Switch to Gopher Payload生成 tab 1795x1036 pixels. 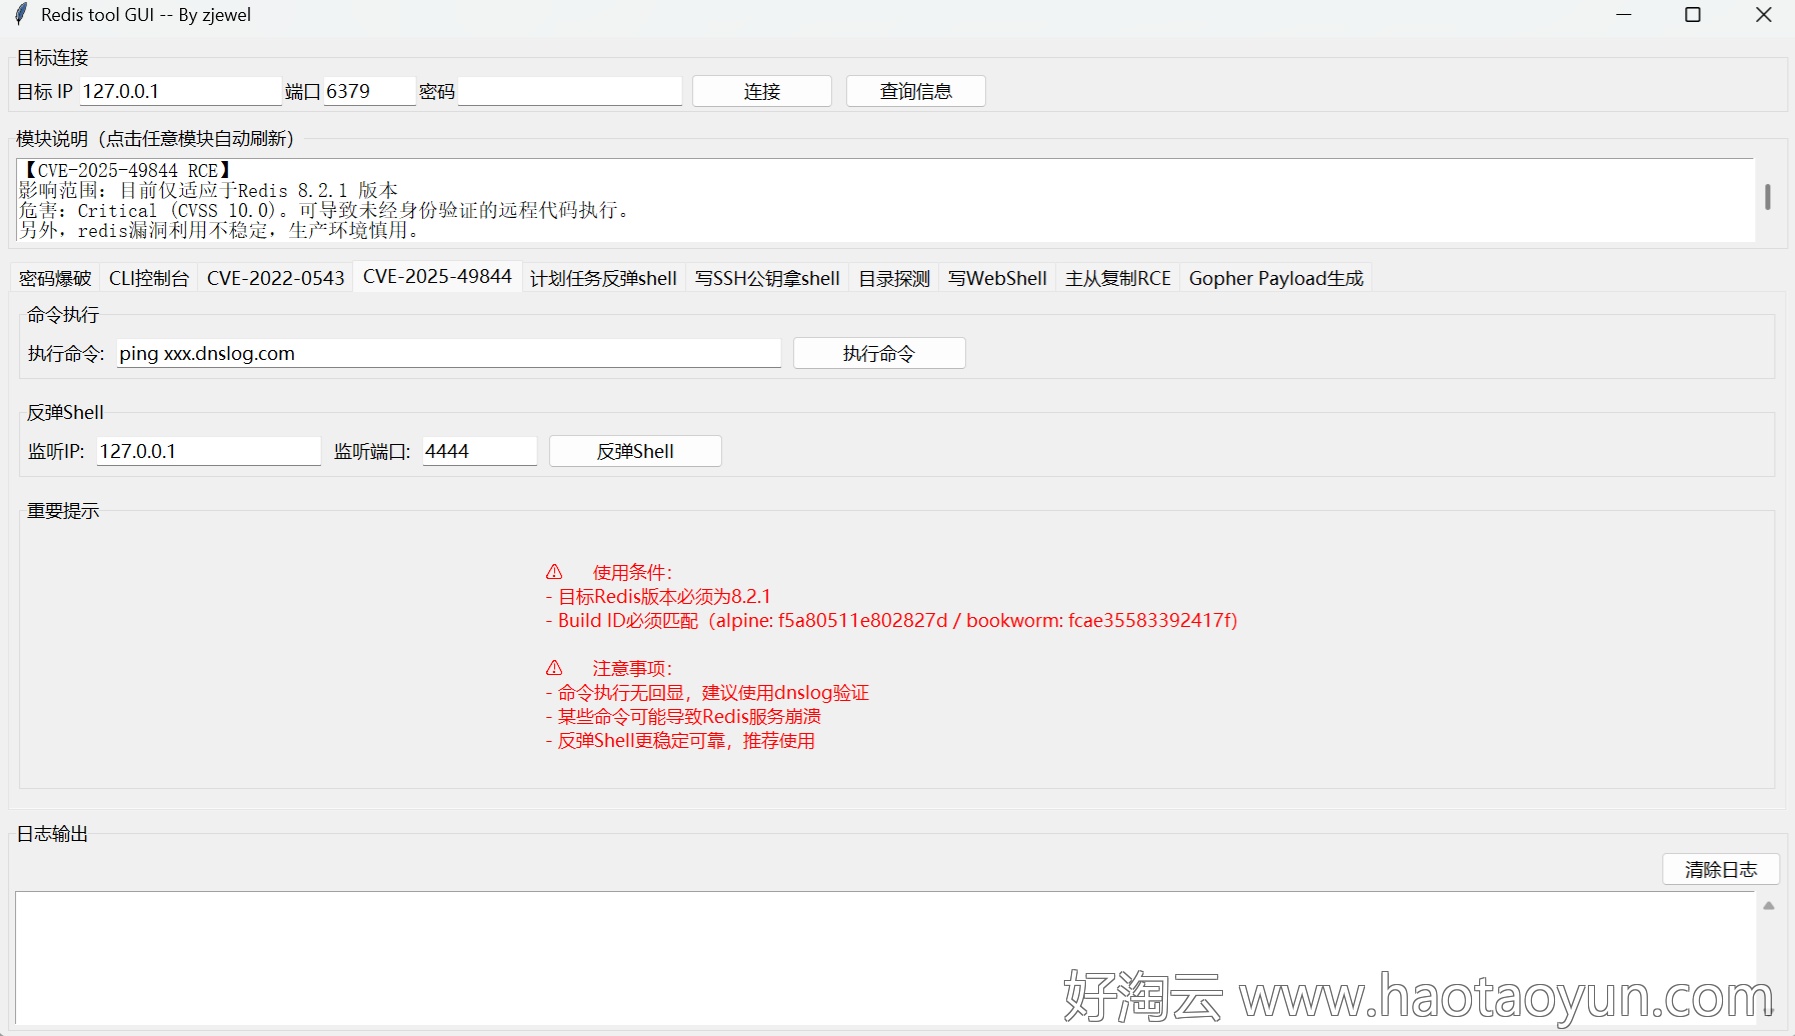click(x=1276, y=278)
